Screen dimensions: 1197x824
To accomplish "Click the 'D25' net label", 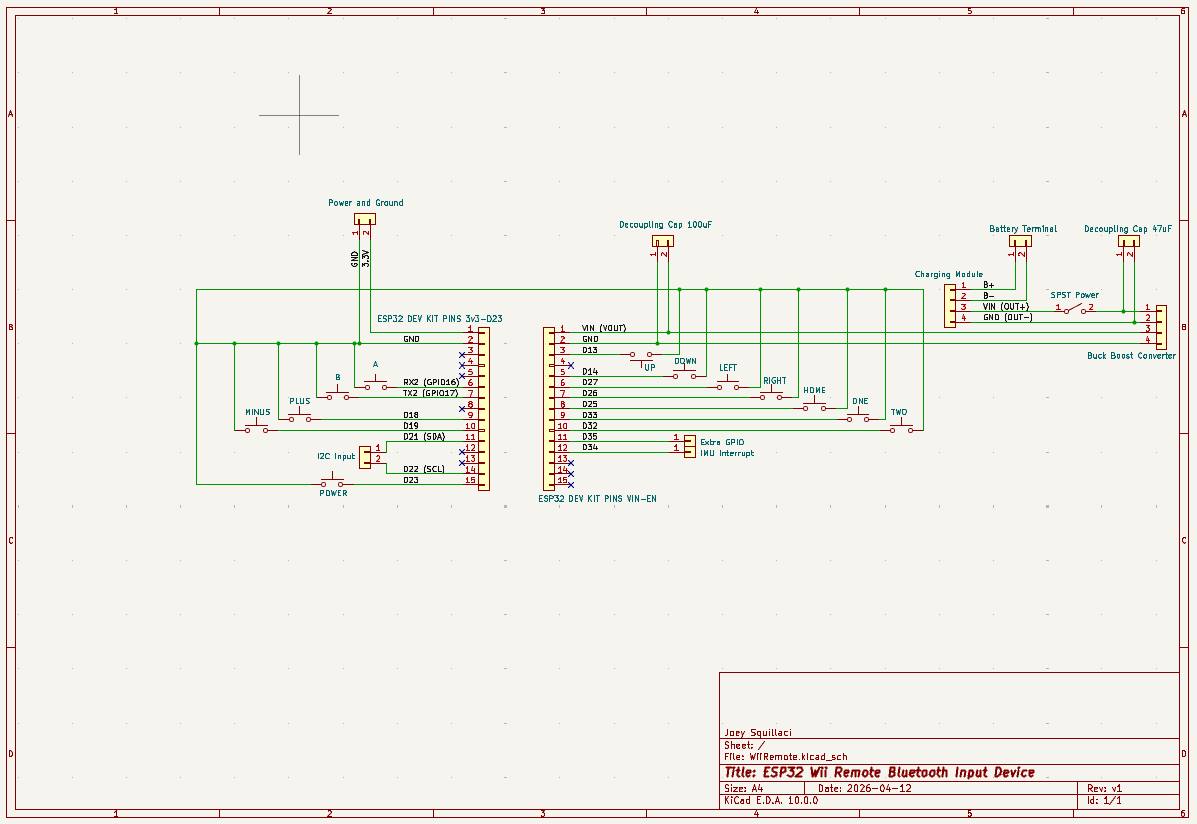I will tap(589, 404).
